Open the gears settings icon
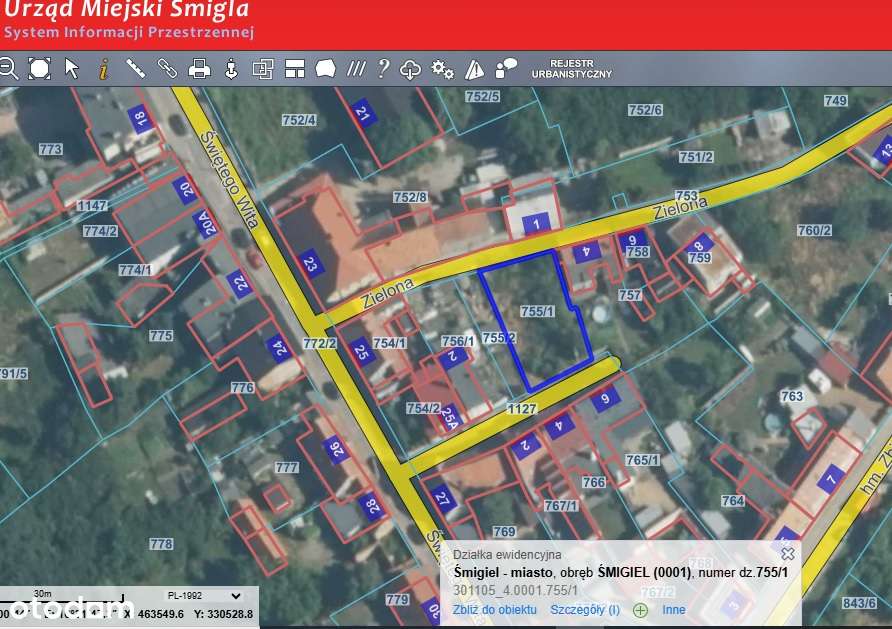This screenshot has width=892, height=629. 442,69
